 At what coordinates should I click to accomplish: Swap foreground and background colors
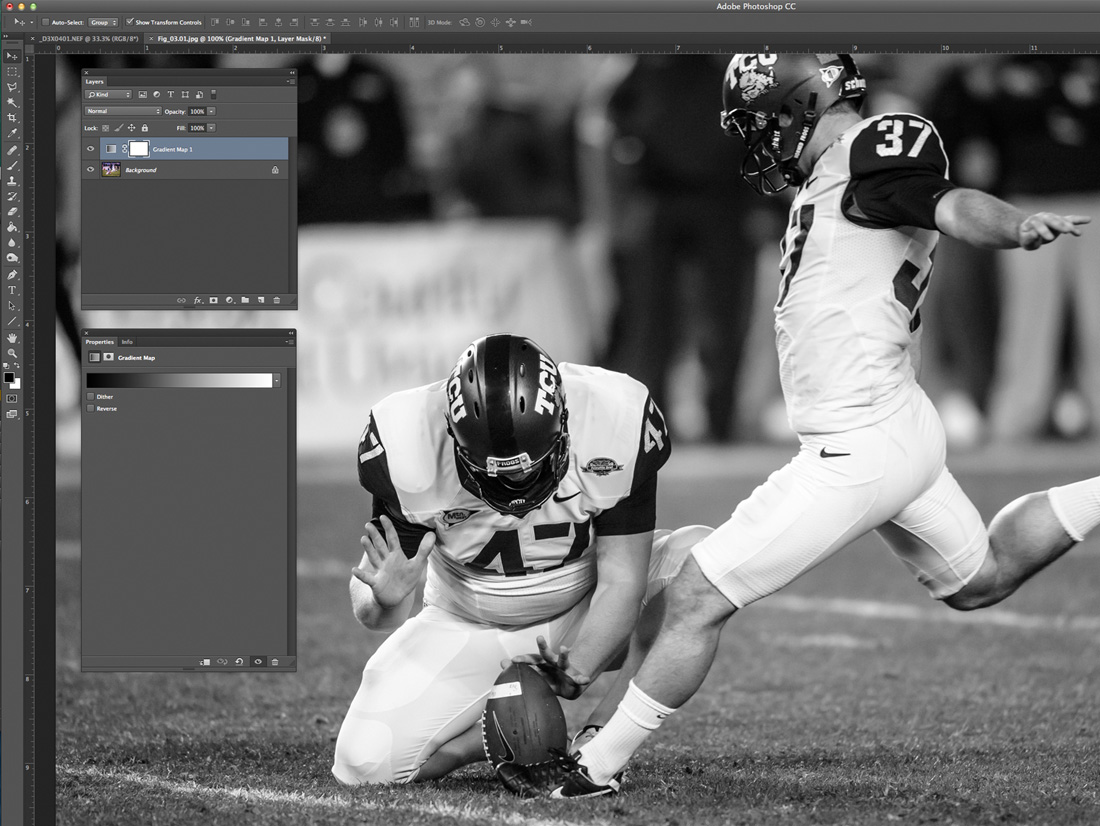click(17, 366)
